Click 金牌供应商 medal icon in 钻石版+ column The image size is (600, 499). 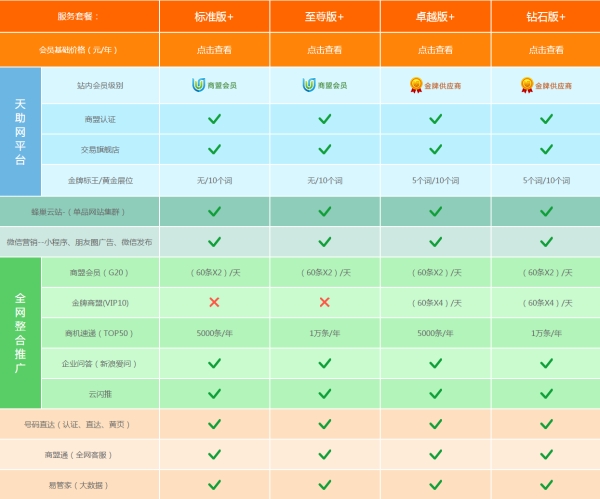[x=527, y=85]
